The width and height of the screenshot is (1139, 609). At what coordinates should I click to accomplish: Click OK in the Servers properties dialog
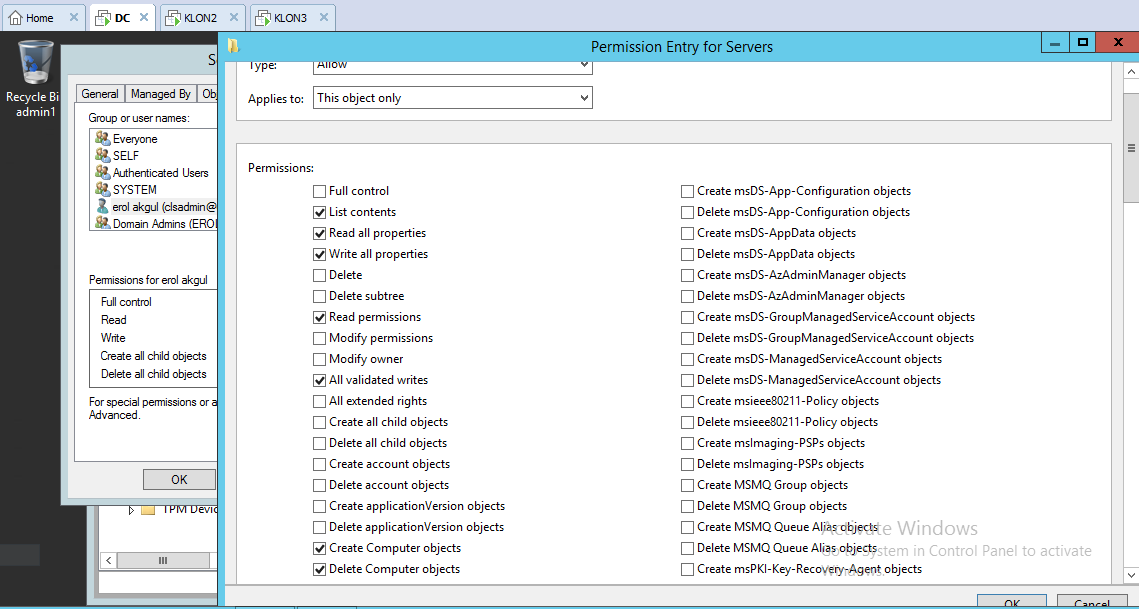(179, 479)
